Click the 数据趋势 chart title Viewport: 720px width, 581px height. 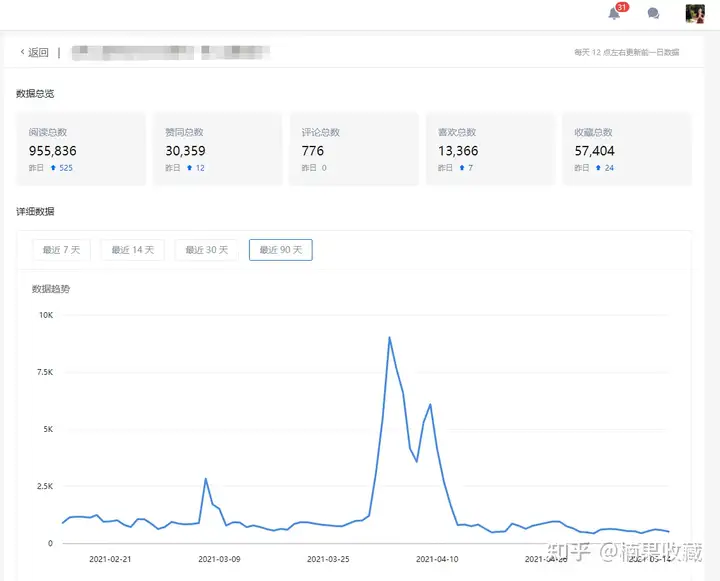pos(51,289)
